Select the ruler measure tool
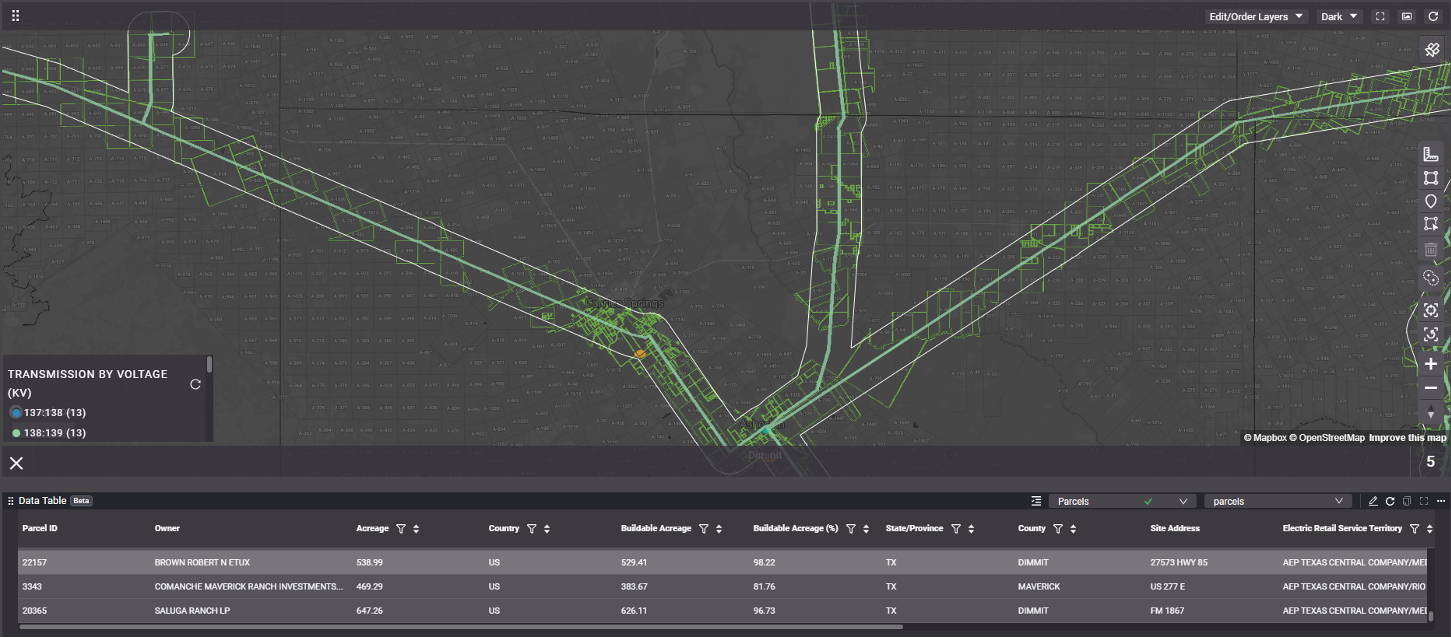 [1430, 155]
